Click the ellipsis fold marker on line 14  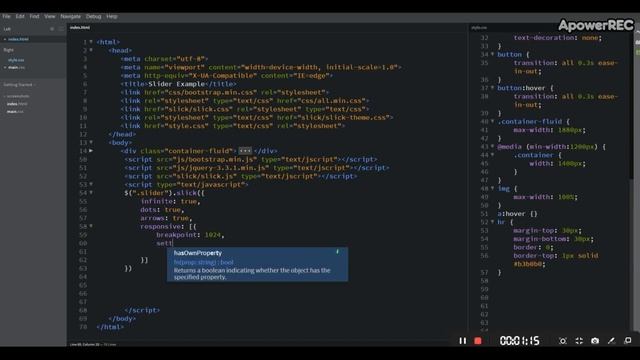pos(245,151)
